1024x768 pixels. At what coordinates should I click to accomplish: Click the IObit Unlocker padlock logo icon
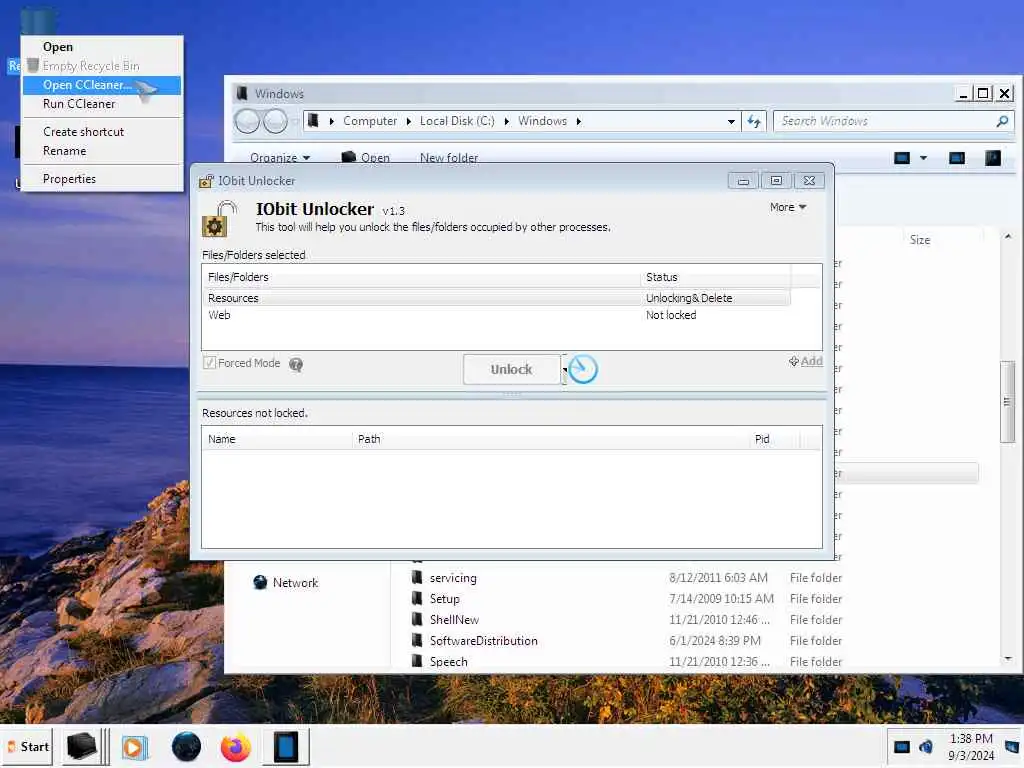click(x=219, y=219)
